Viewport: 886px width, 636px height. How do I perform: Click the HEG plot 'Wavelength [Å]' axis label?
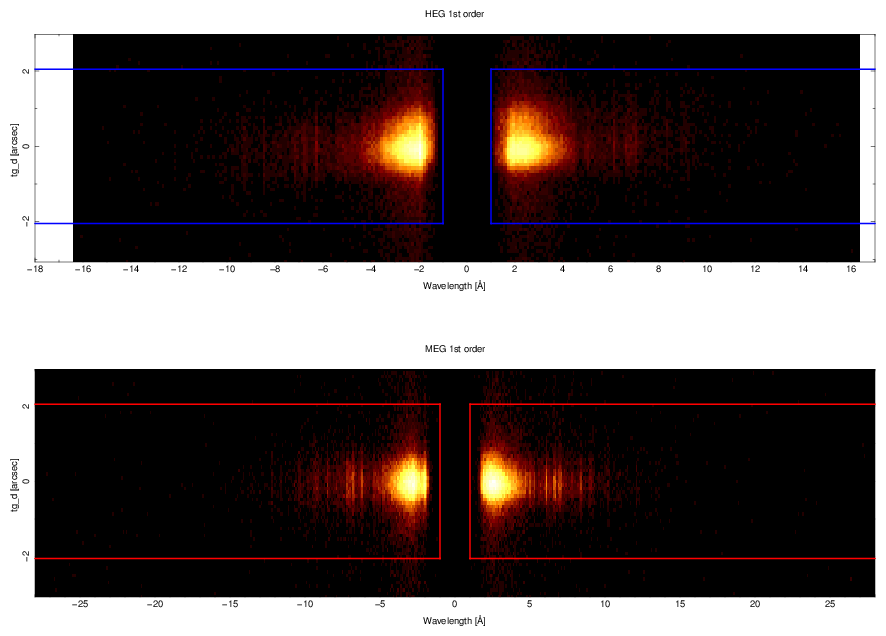tap(454, 285)
